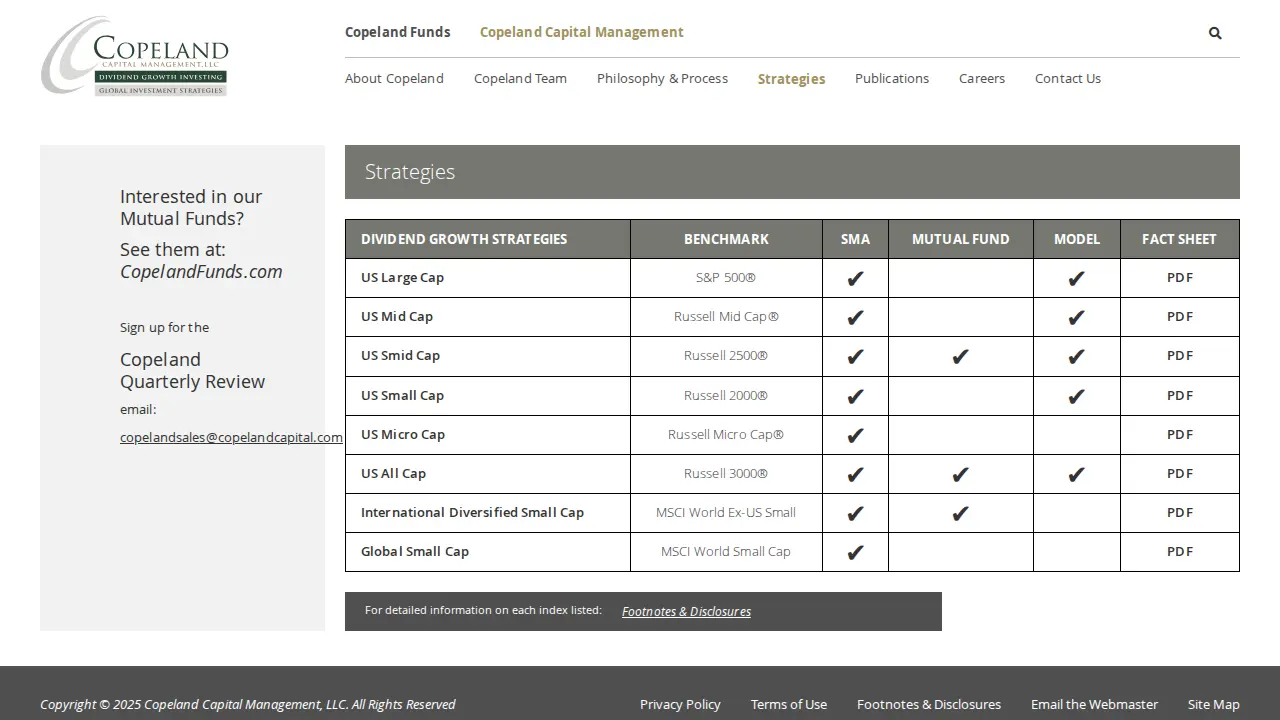Screen dimensions: 1280x720
Task: Click Footnotes & Disclosures below the table
Action: tap(686, 611)
